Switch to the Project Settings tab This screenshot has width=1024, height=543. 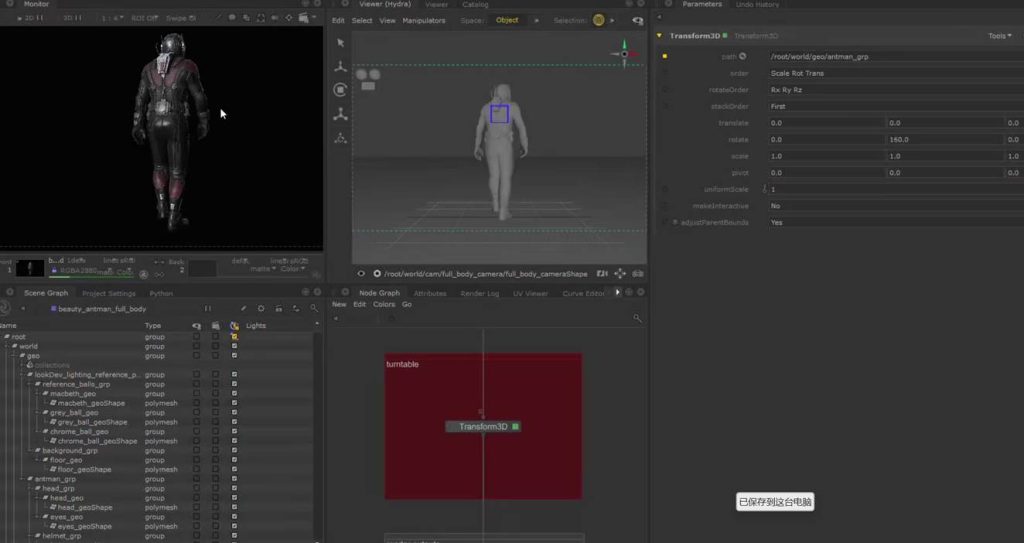pyautogui.click(x=108, y=294)
